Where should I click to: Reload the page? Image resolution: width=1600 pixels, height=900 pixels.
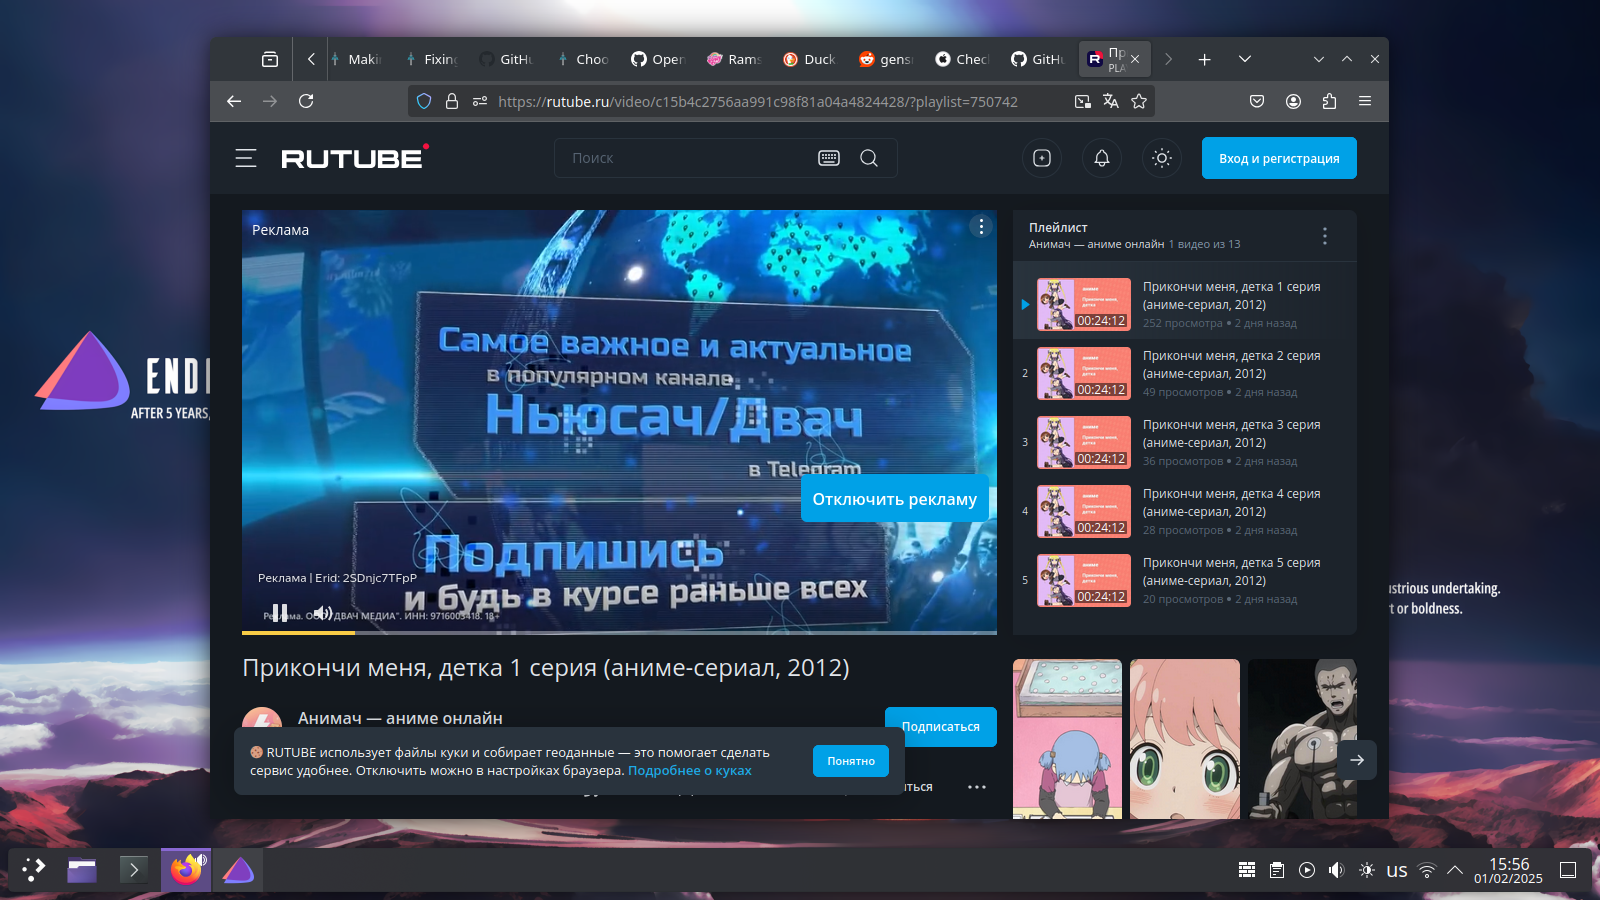coord(306,101)
